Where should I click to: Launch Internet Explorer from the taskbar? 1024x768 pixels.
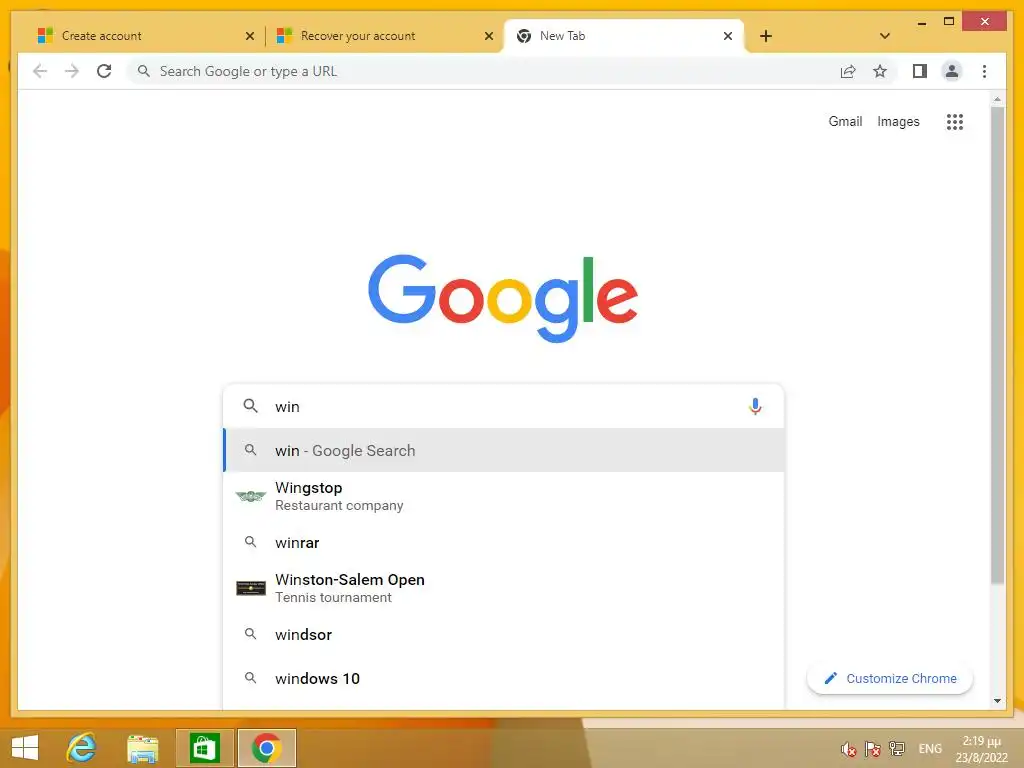pyautogui.click(x=82, y=748)
